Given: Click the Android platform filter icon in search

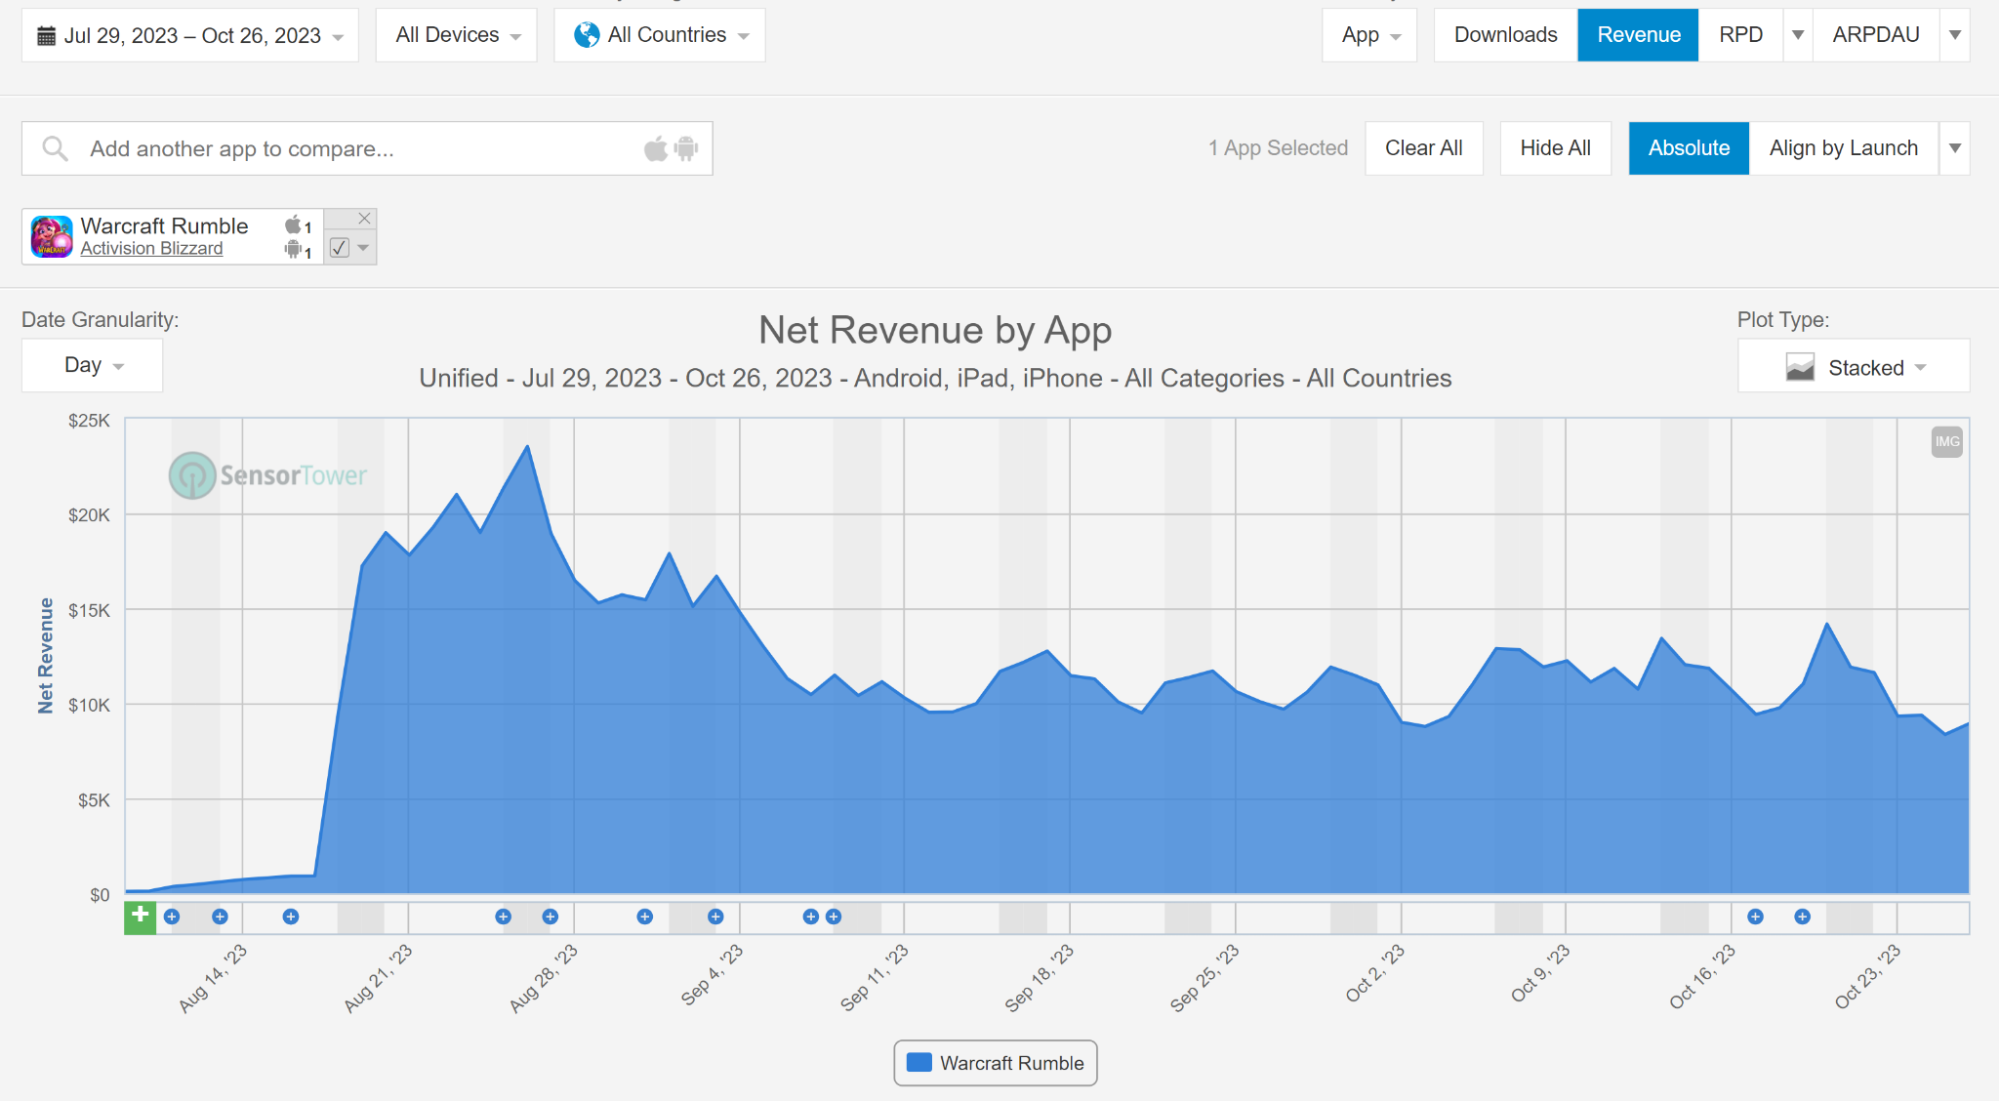Looking at the screenshot, I should click(x=686, y=149).
